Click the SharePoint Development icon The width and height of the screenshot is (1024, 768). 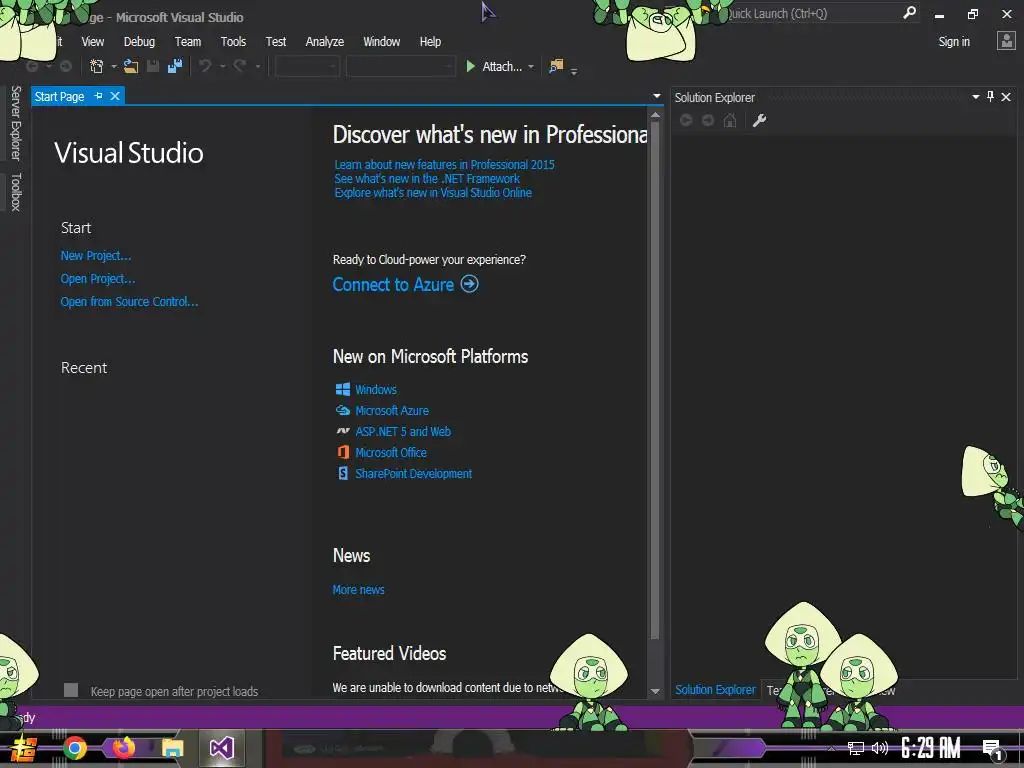tap(343, 473)
